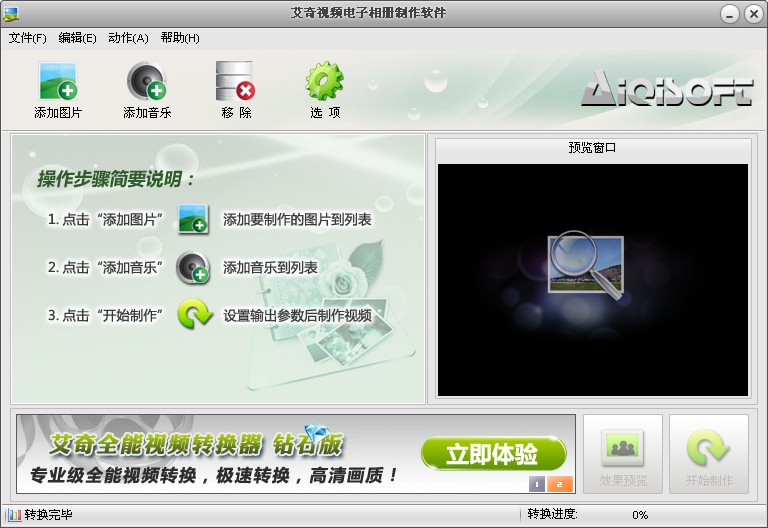Open the 编辑(E) menu

point(77,38)
